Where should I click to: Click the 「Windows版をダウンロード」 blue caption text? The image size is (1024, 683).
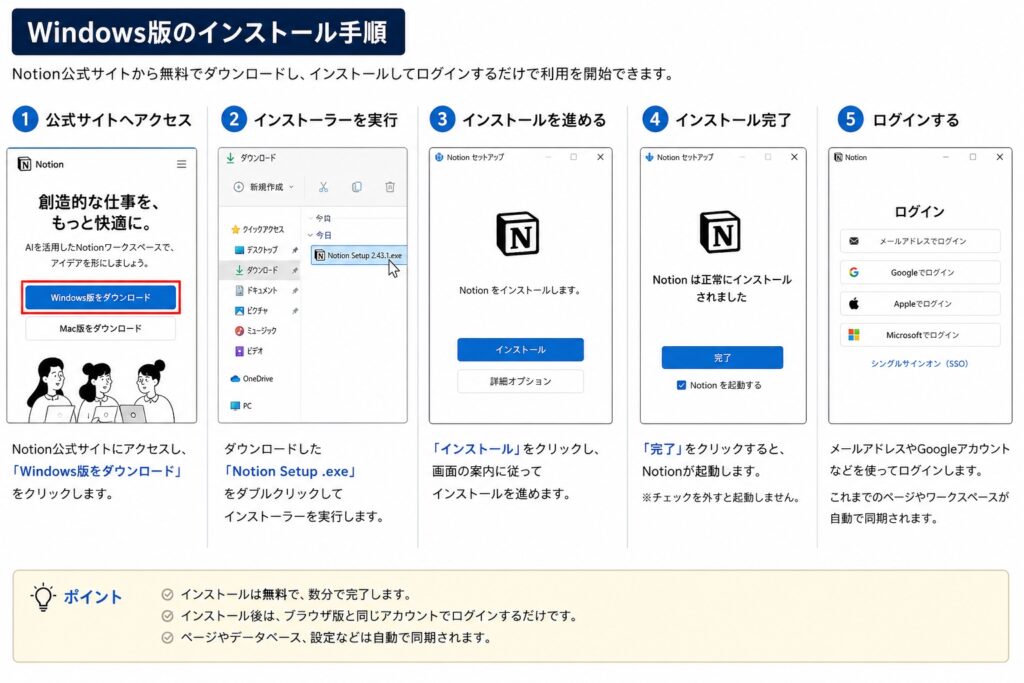[x=97, y=471]
